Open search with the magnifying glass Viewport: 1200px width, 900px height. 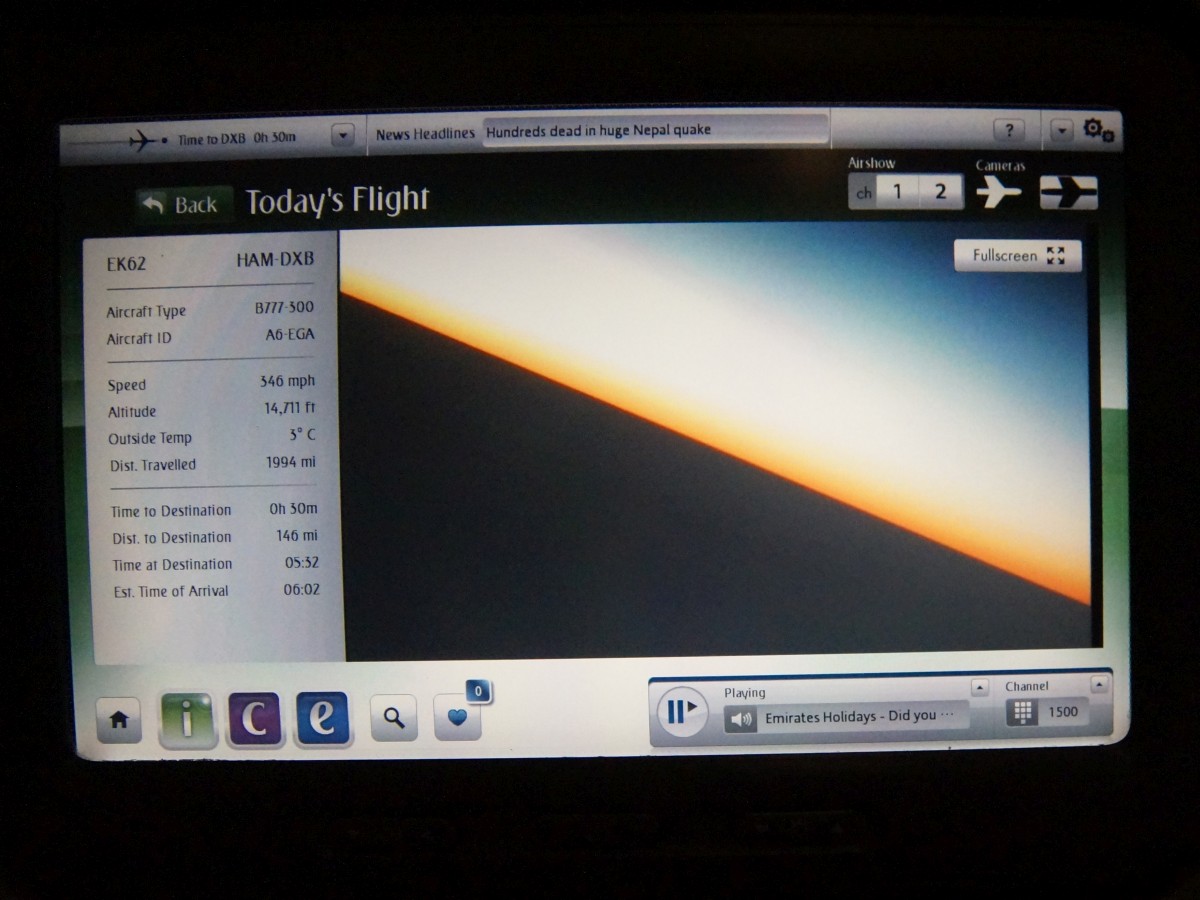coord(394,718)
